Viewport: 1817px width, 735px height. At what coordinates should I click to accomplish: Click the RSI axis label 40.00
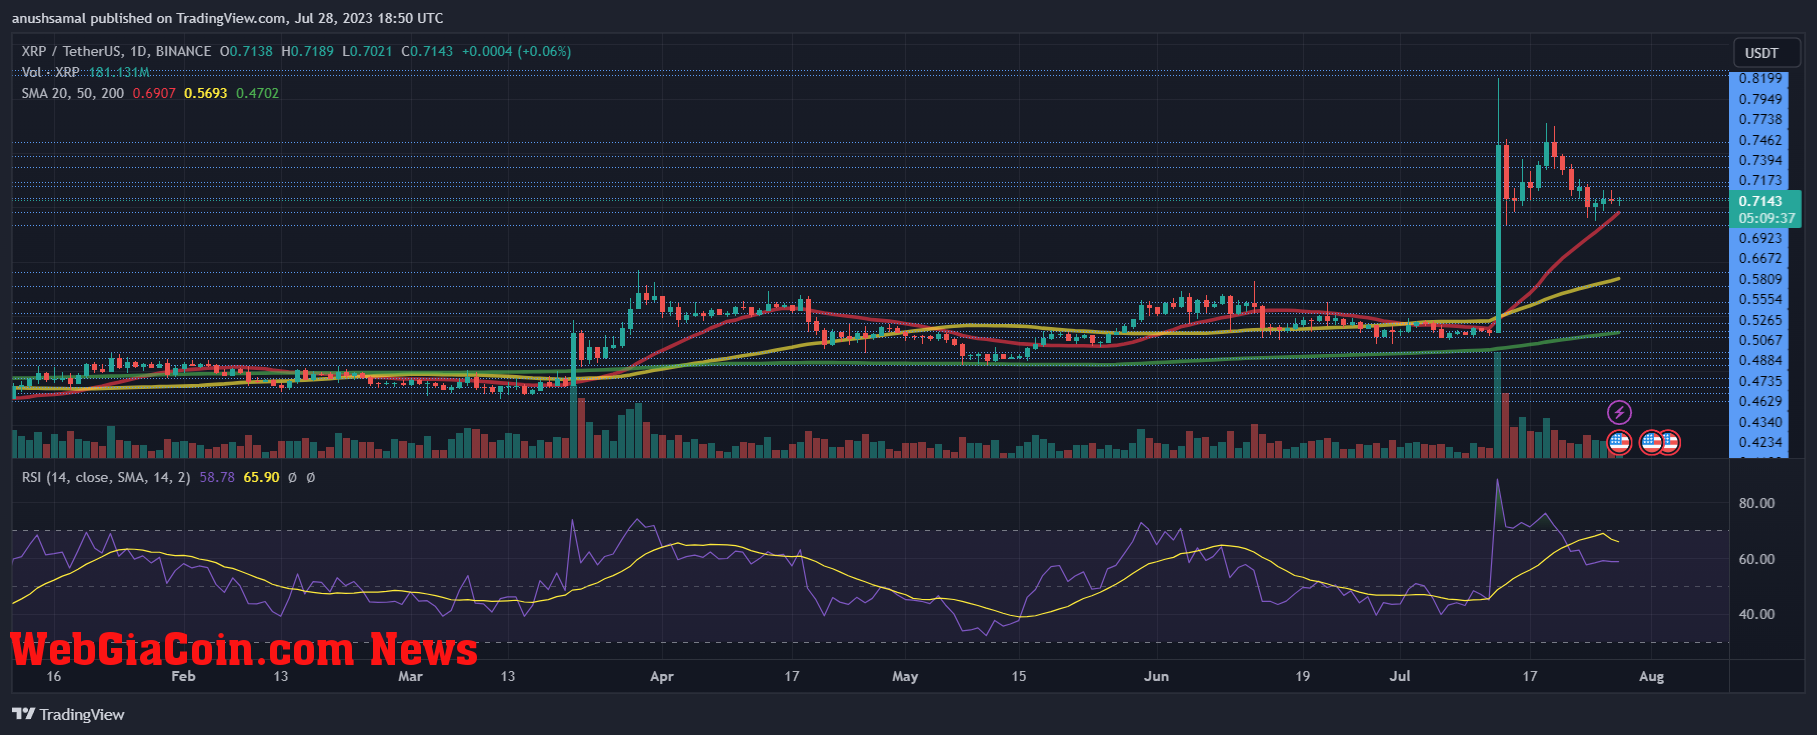point(1756,614)
